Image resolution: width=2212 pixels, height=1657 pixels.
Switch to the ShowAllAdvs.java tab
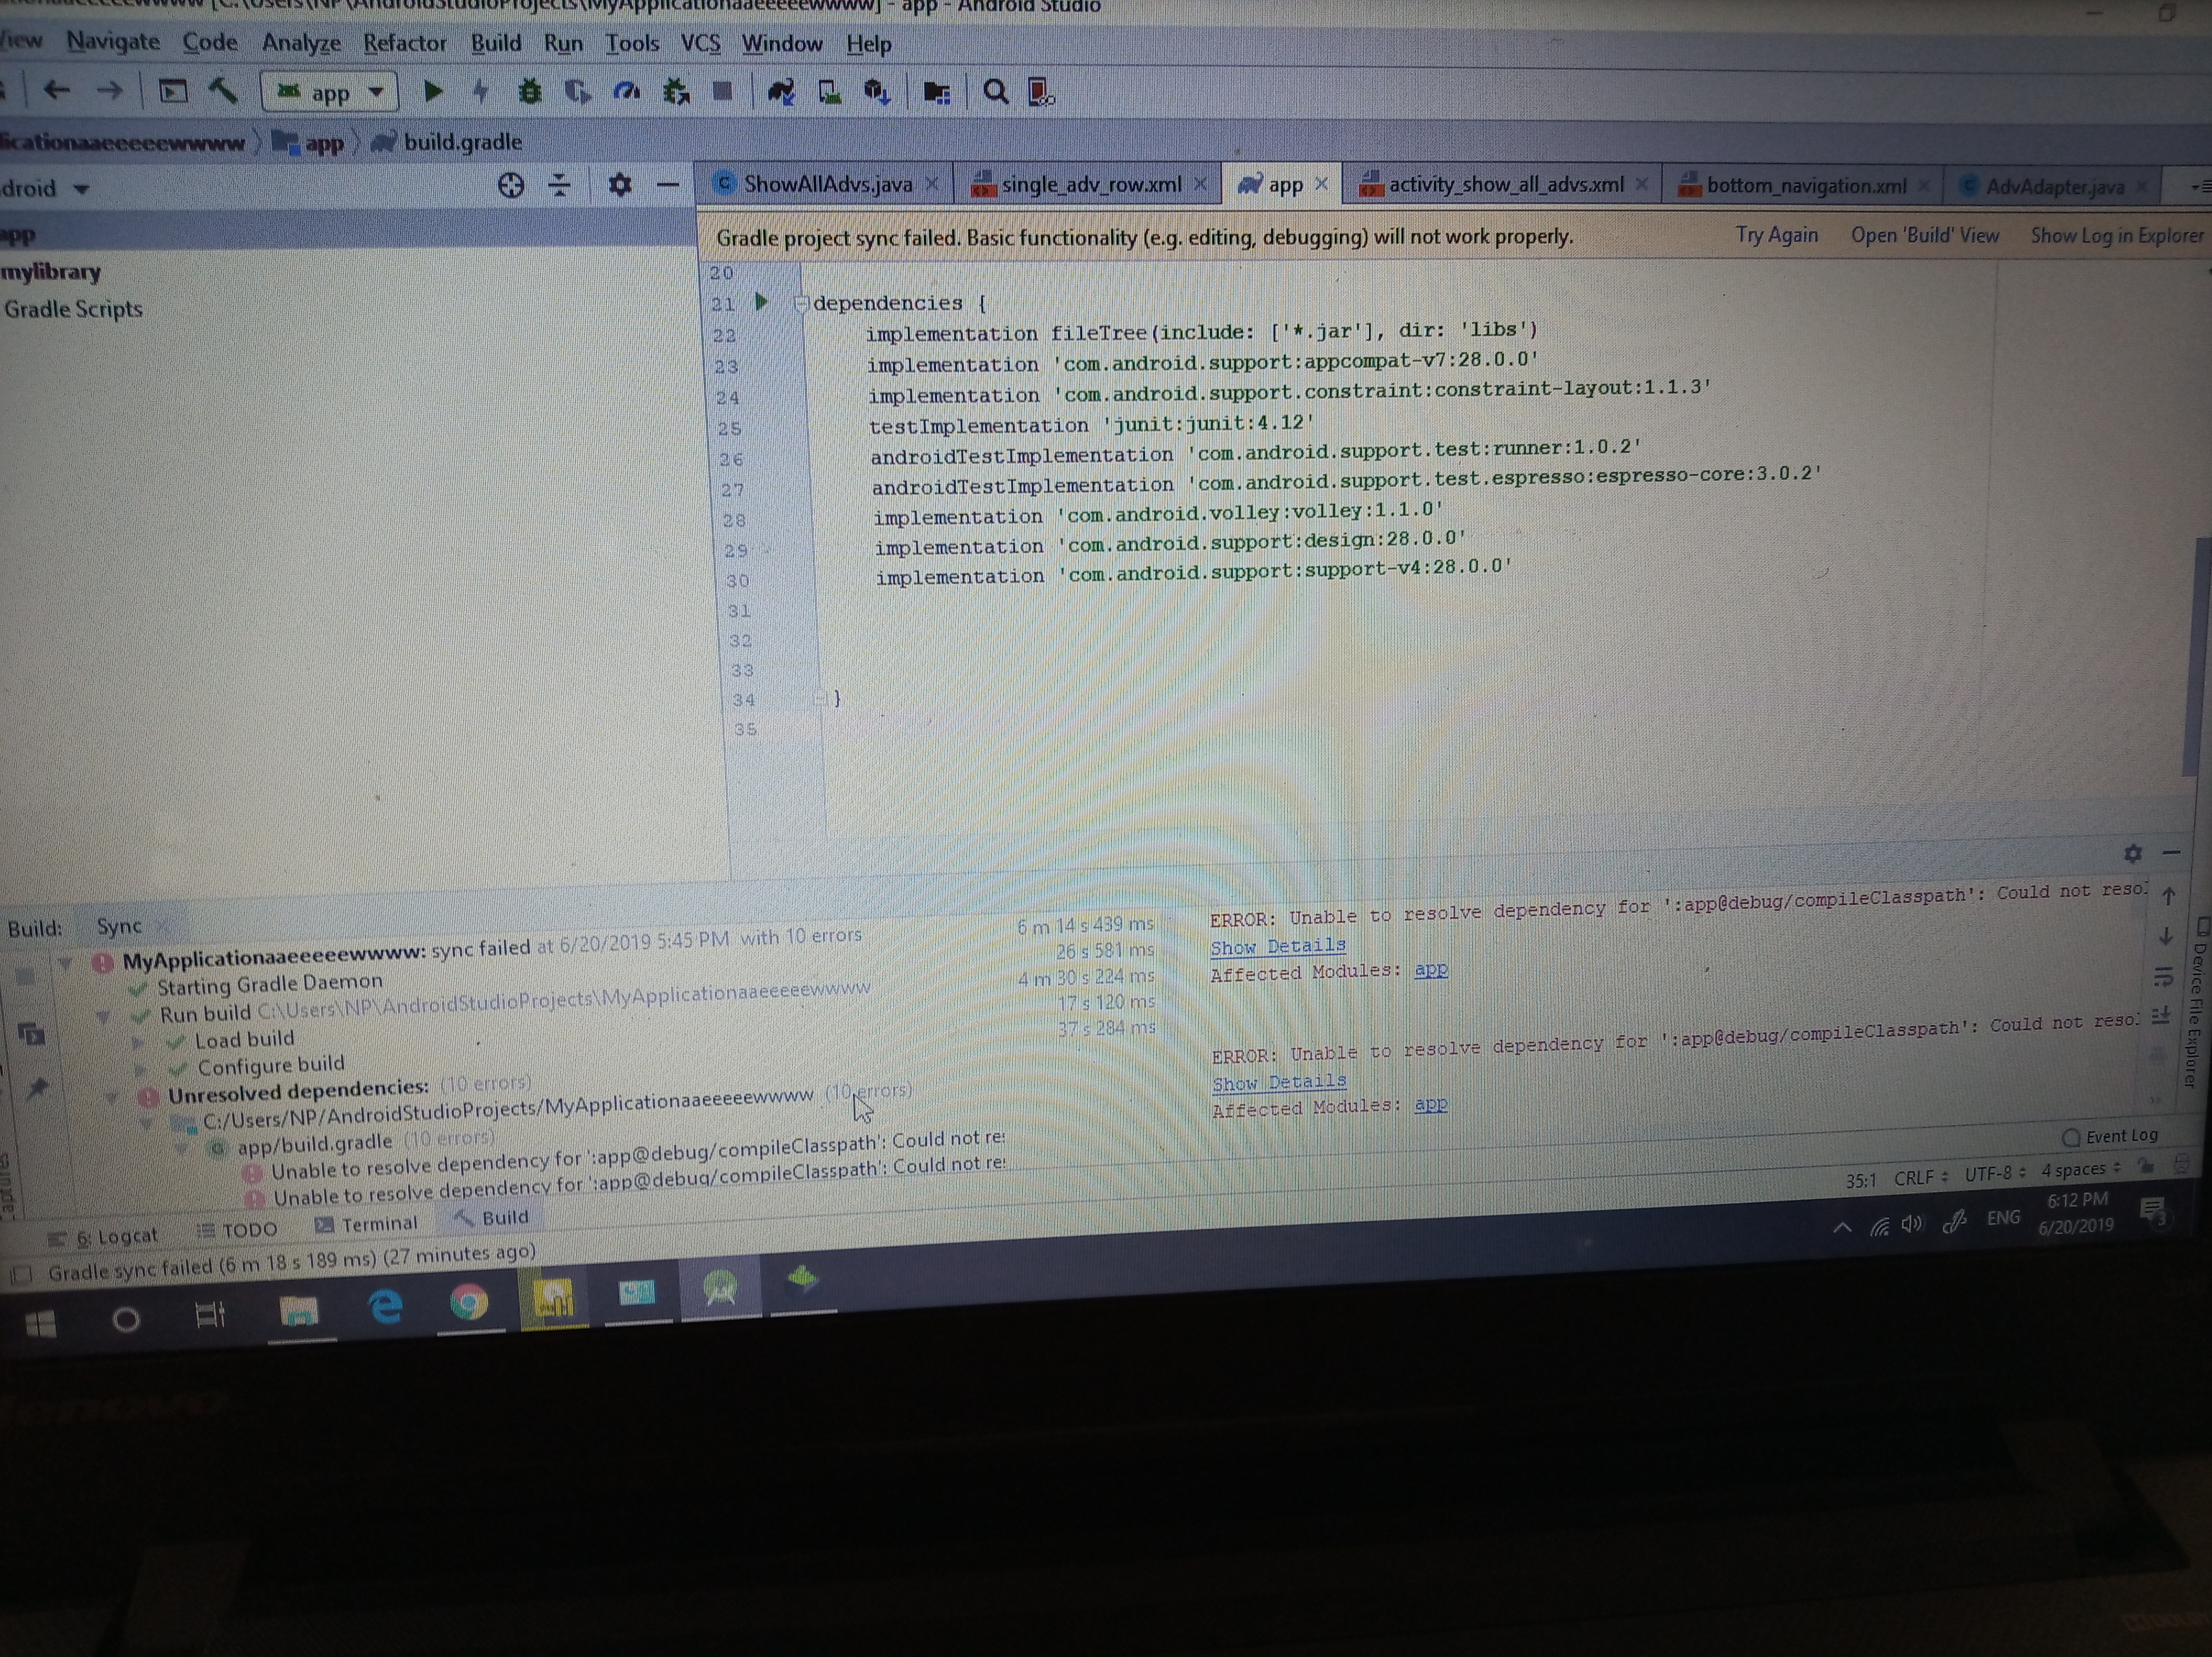(x=827, y=184)
